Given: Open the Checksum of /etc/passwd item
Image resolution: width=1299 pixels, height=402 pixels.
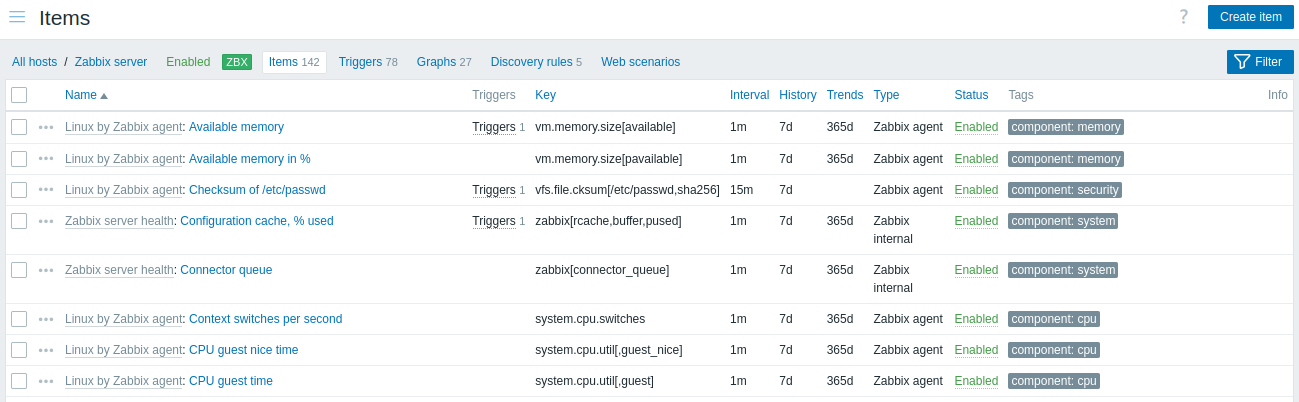Looking at the screenshot, I should point(257,190).
